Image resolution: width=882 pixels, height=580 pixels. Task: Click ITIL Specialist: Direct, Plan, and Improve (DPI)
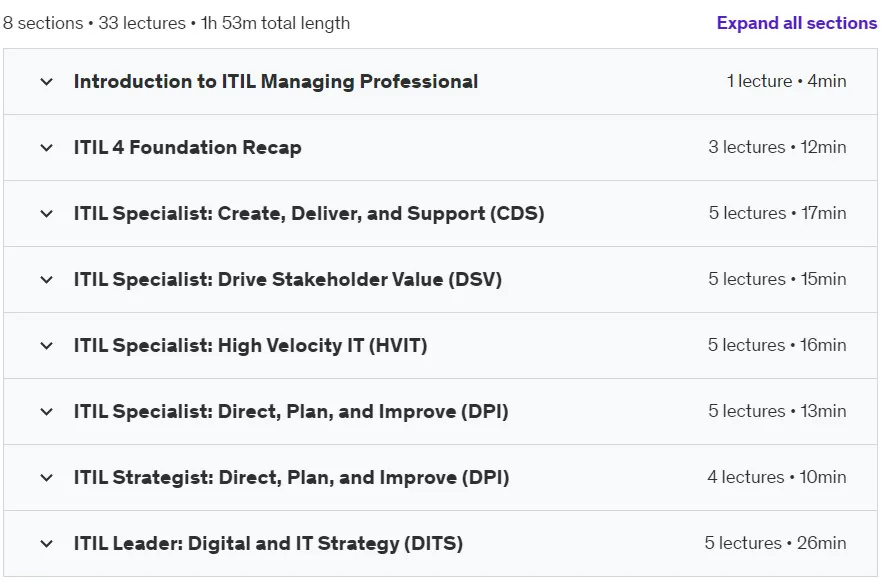click(291, 412)
